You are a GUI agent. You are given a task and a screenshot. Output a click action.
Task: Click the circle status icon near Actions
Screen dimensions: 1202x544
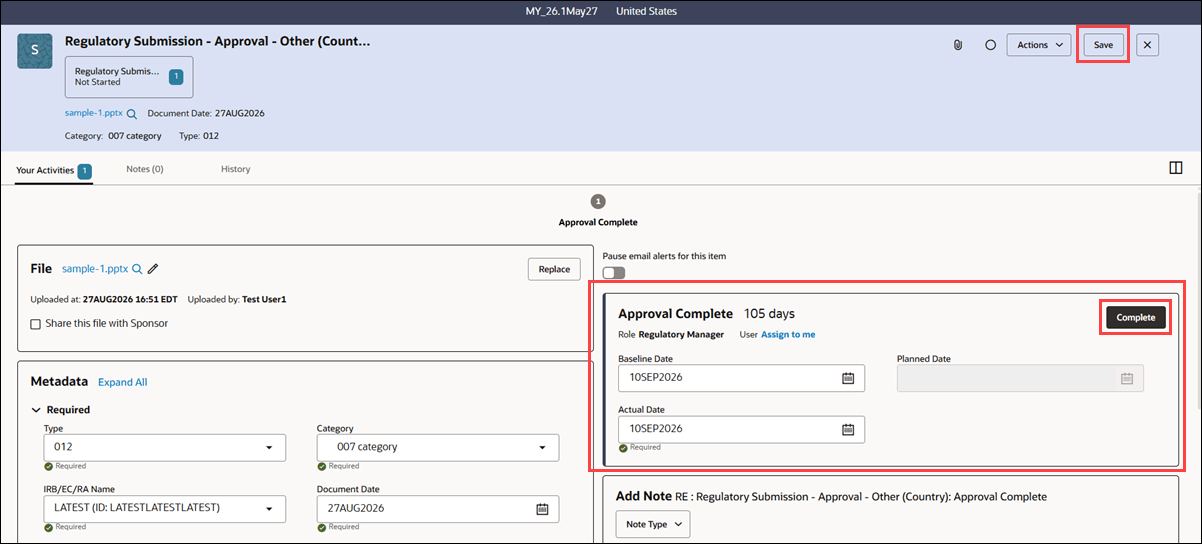tap(990, 45)
